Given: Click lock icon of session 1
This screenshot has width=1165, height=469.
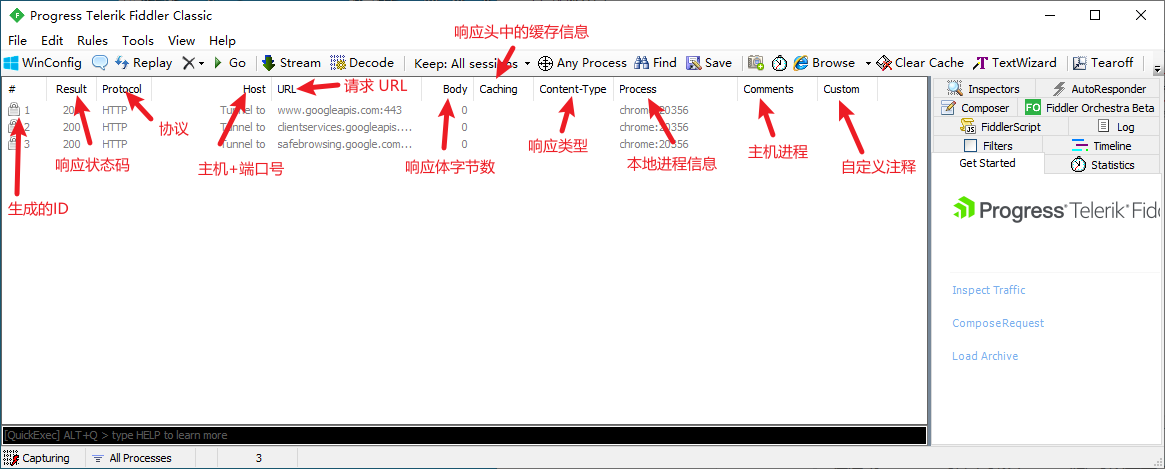Looking at the screenshot, I should [13, 110].
